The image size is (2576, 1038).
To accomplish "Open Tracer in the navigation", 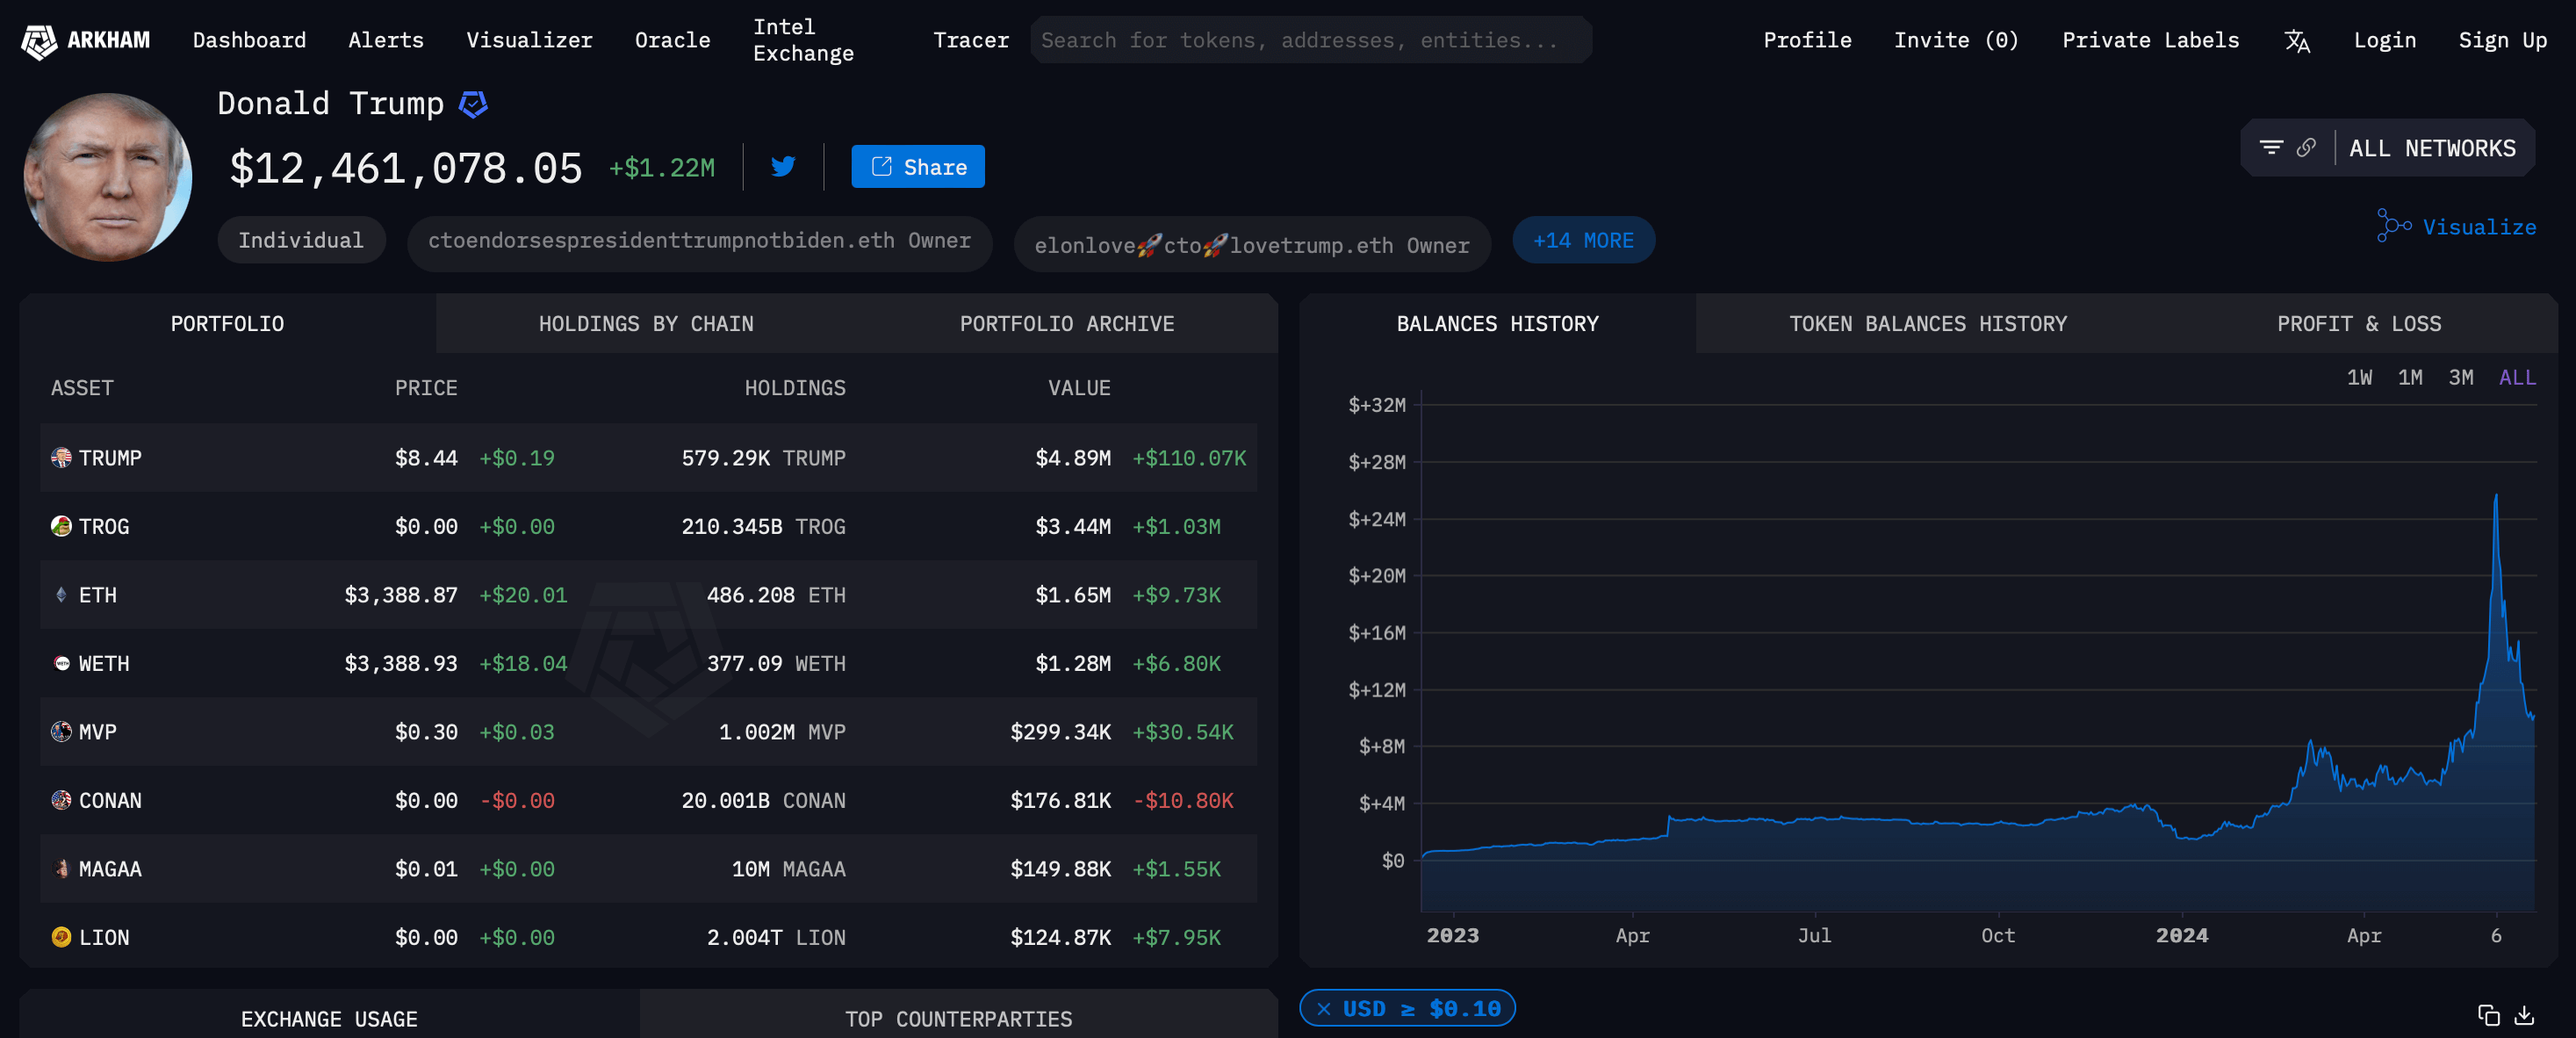I will click(970, 41).
